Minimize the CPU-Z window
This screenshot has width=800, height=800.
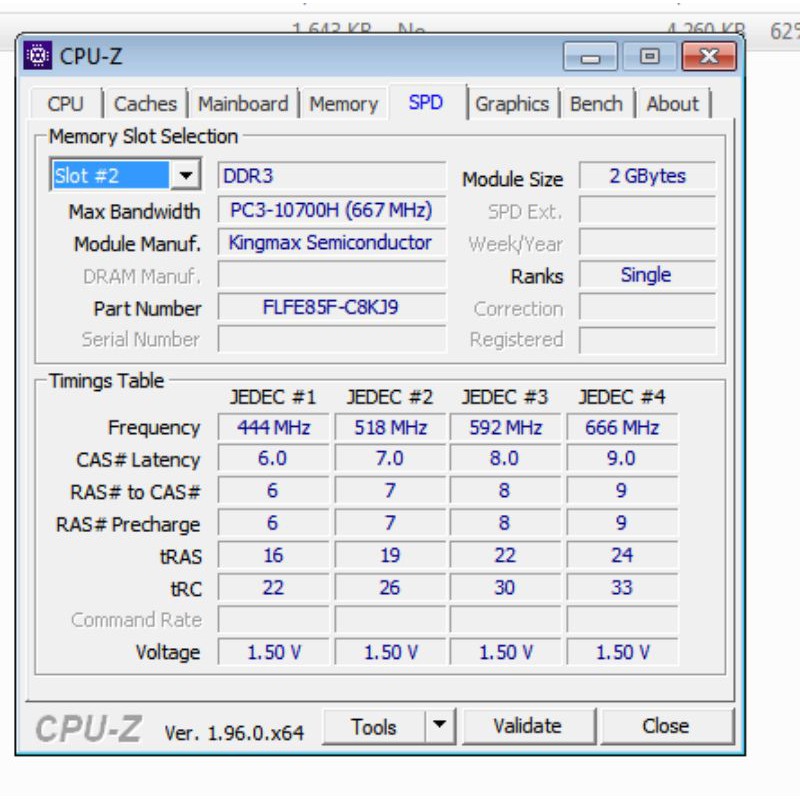tap(591, 57)
